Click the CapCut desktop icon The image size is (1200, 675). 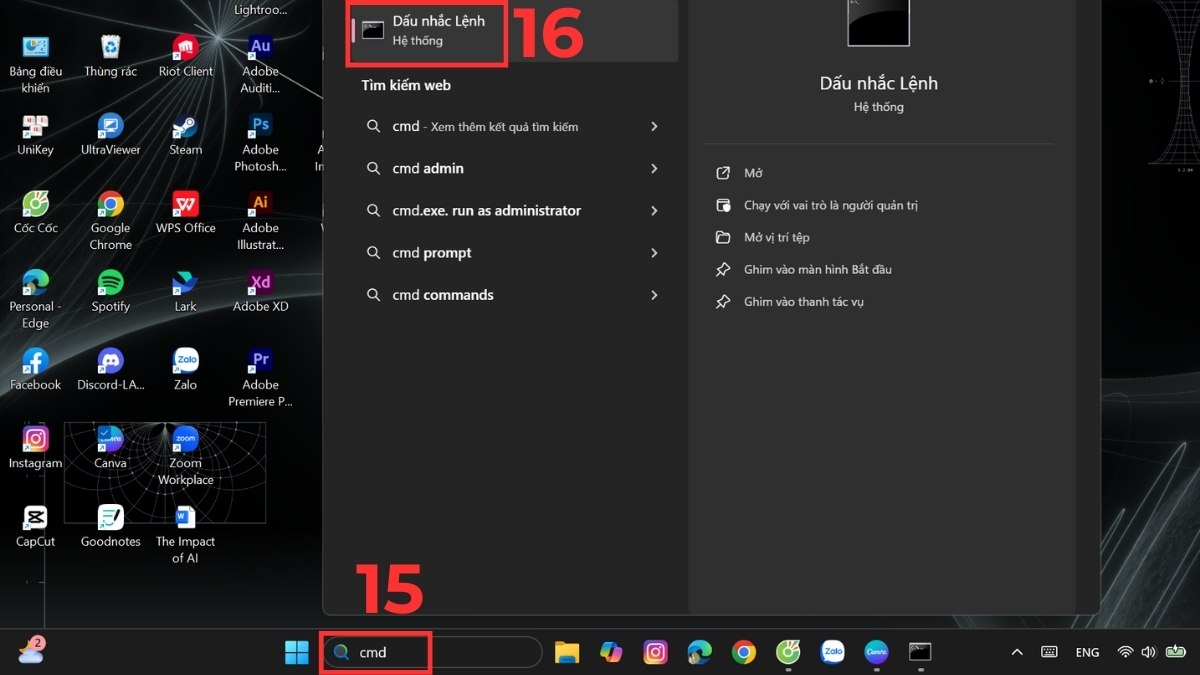pos(35,518)
